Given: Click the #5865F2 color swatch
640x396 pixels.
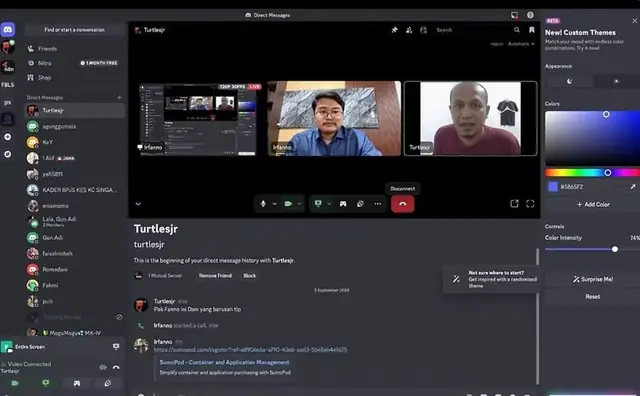Looking at the screenshot, I should point(553,187).
